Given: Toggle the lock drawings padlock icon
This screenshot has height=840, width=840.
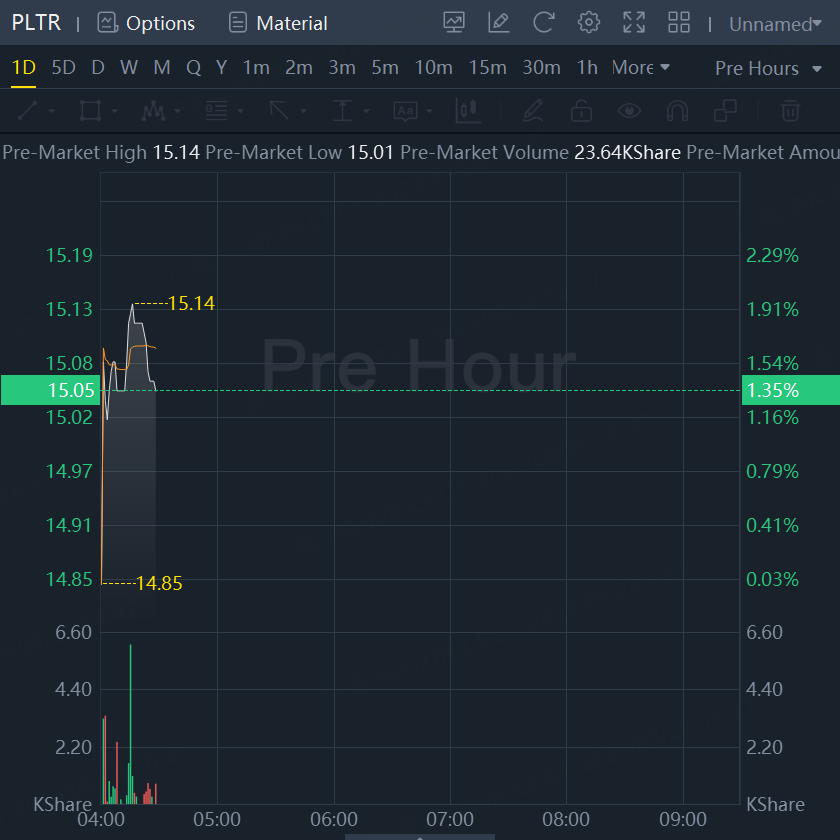Looking at the screenshot, I should point(581,111).
